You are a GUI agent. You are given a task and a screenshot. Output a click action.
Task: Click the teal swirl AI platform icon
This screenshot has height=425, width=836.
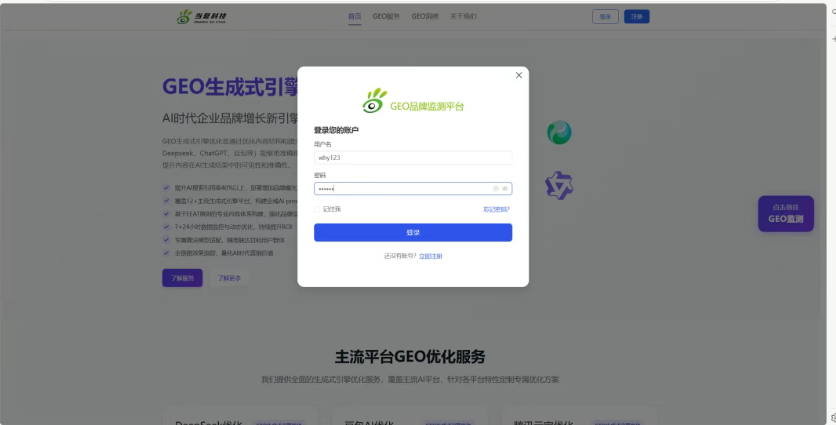pyautogui.click(x=559, y=132)
